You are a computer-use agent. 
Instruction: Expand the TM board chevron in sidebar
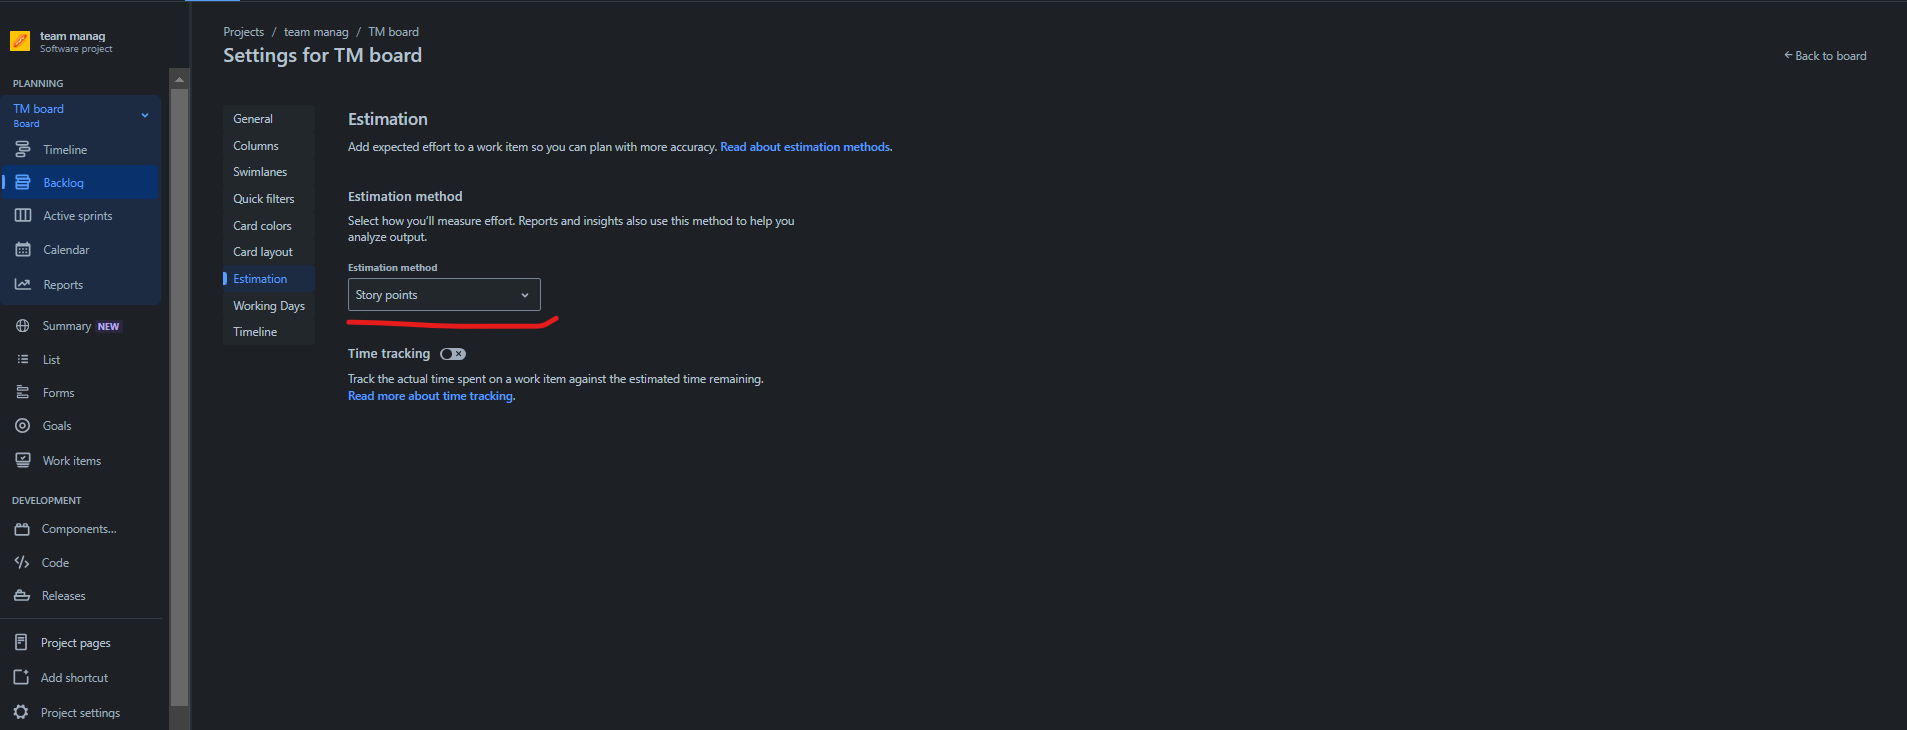click(145, 115)
